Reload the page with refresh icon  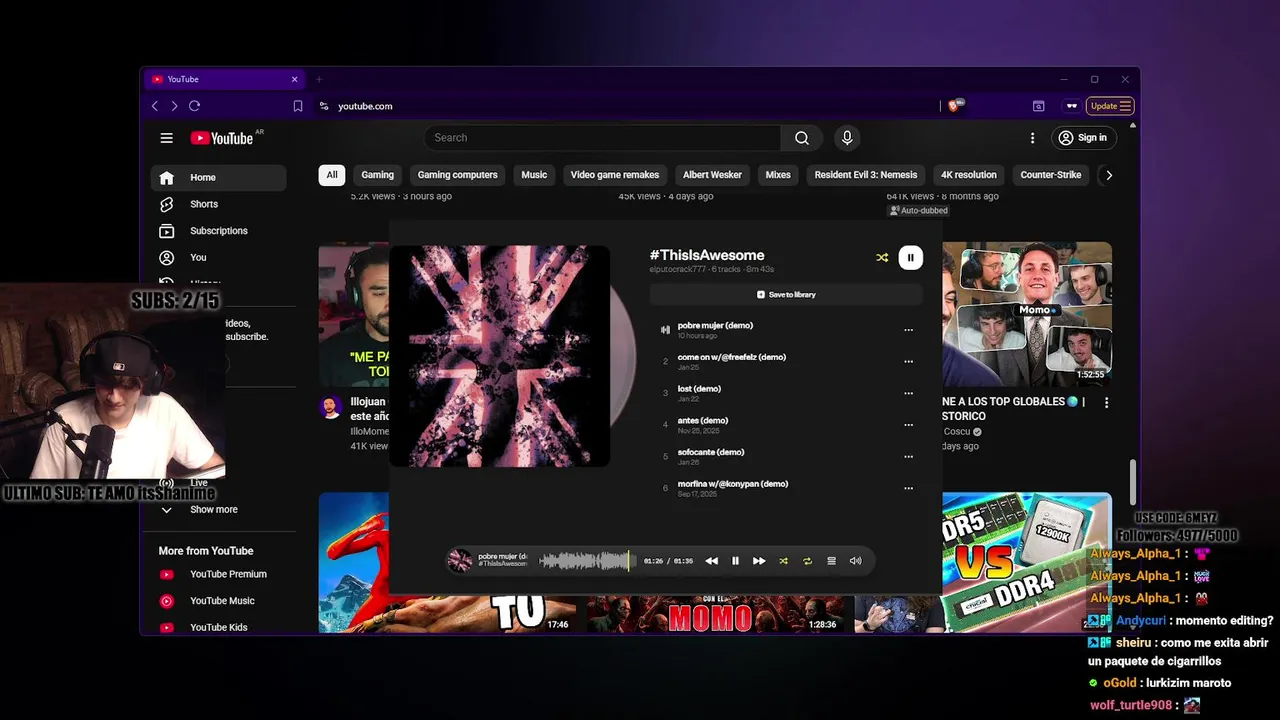pyautogui.click(x=194, y=106)
